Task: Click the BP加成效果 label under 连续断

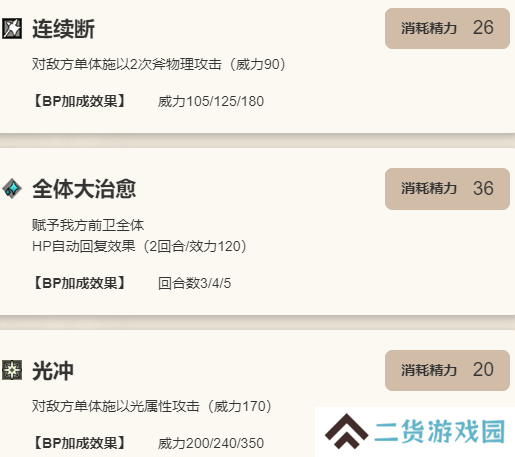Action: click(x=79, y=101)
